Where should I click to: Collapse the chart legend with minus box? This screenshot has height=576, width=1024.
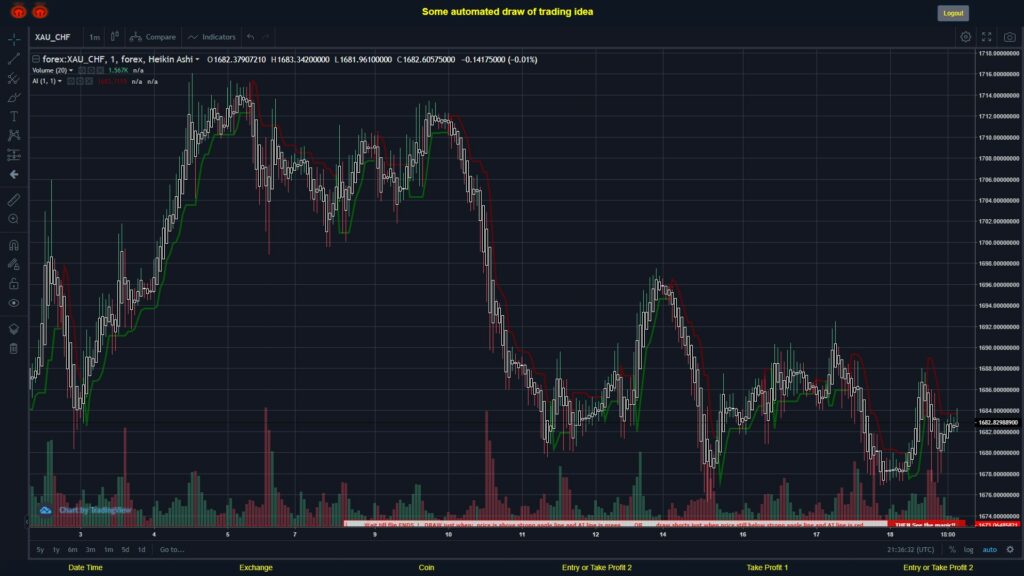[x=36, y=59]
